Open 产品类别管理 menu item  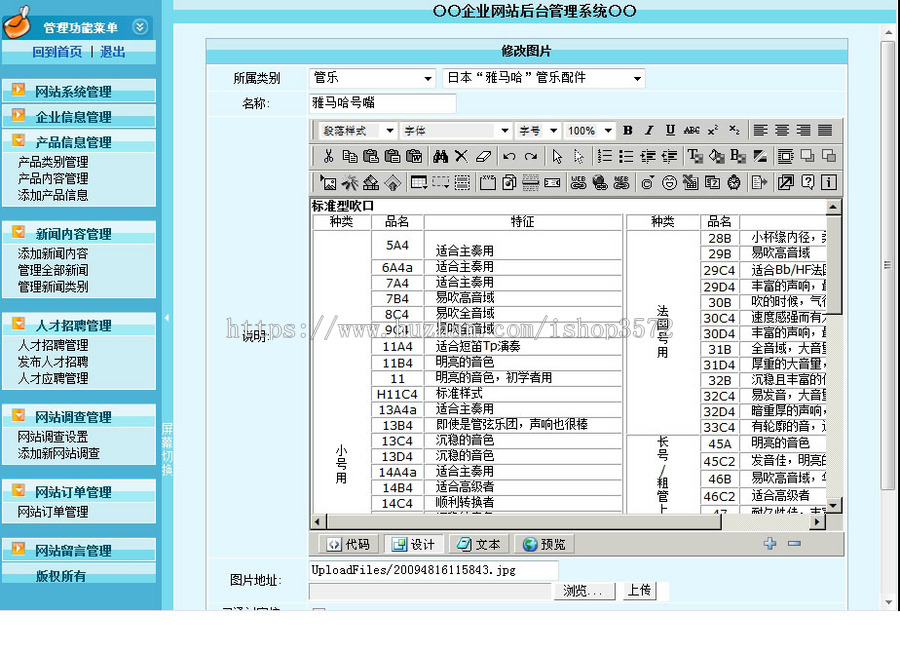pos(53,162)
